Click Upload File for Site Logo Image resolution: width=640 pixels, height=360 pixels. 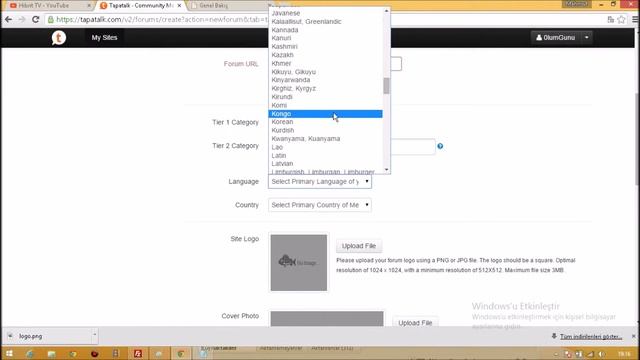[359, 246]
